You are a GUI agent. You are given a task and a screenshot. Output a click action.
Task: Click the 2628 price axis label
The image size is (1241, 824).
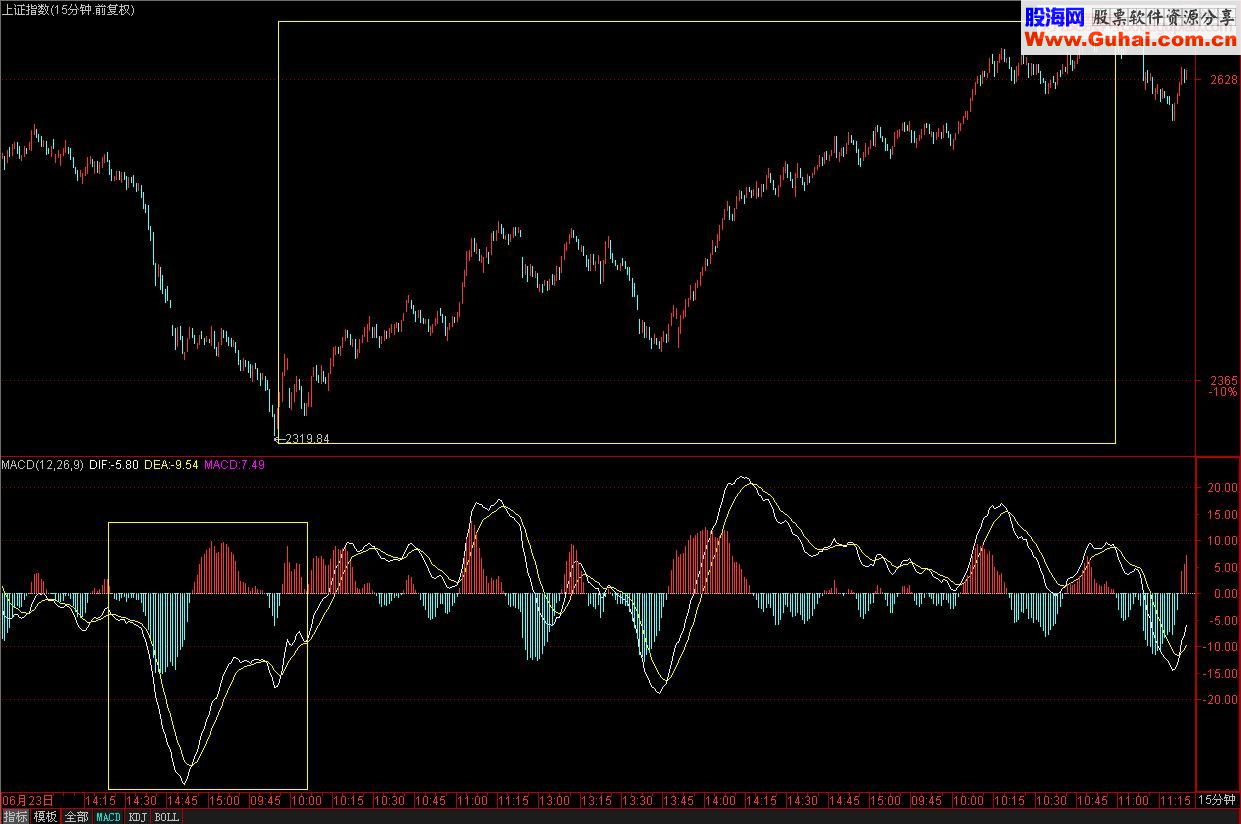click(x=1223, y=80)
